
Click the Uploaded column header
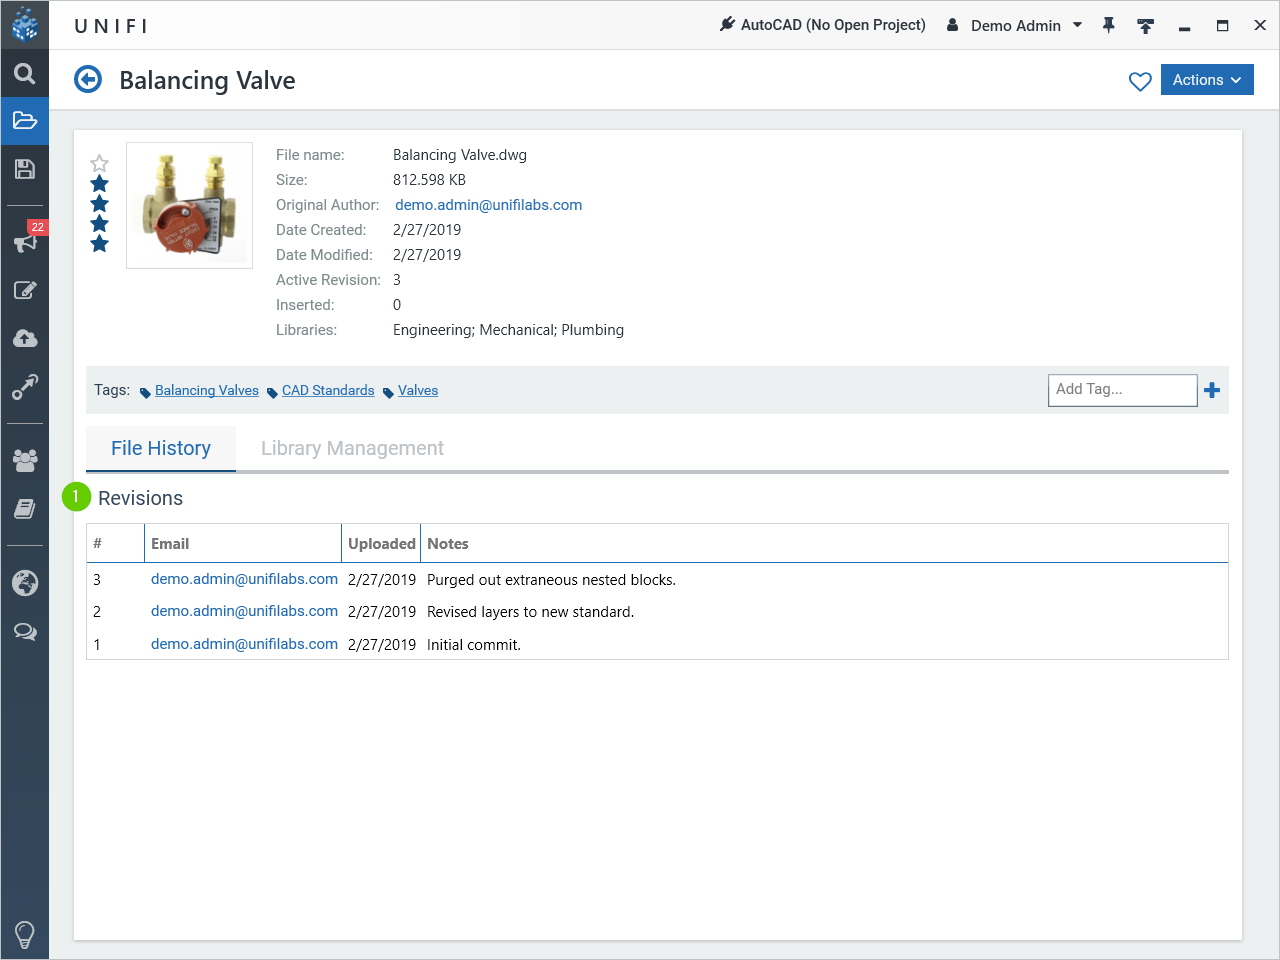coord(381,543)
